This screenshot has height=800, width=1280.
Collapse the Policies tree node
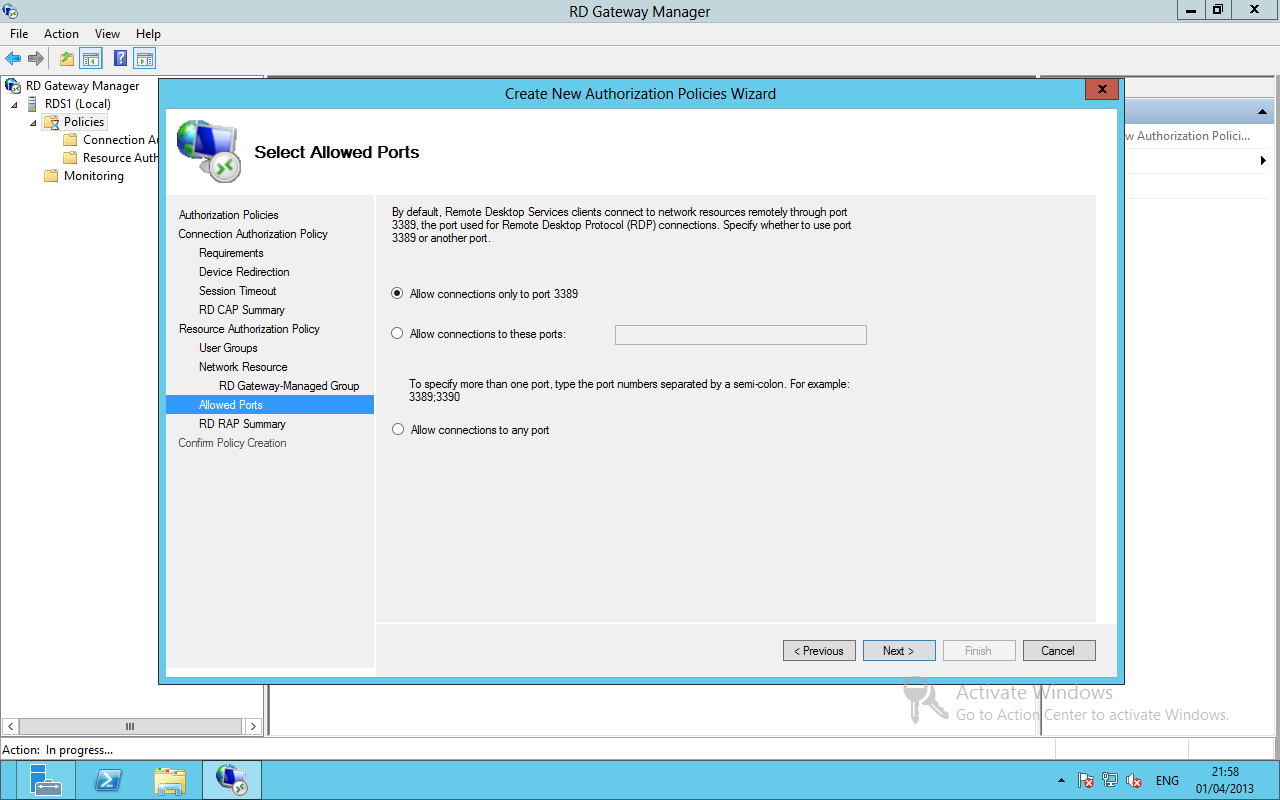point(33,123)
